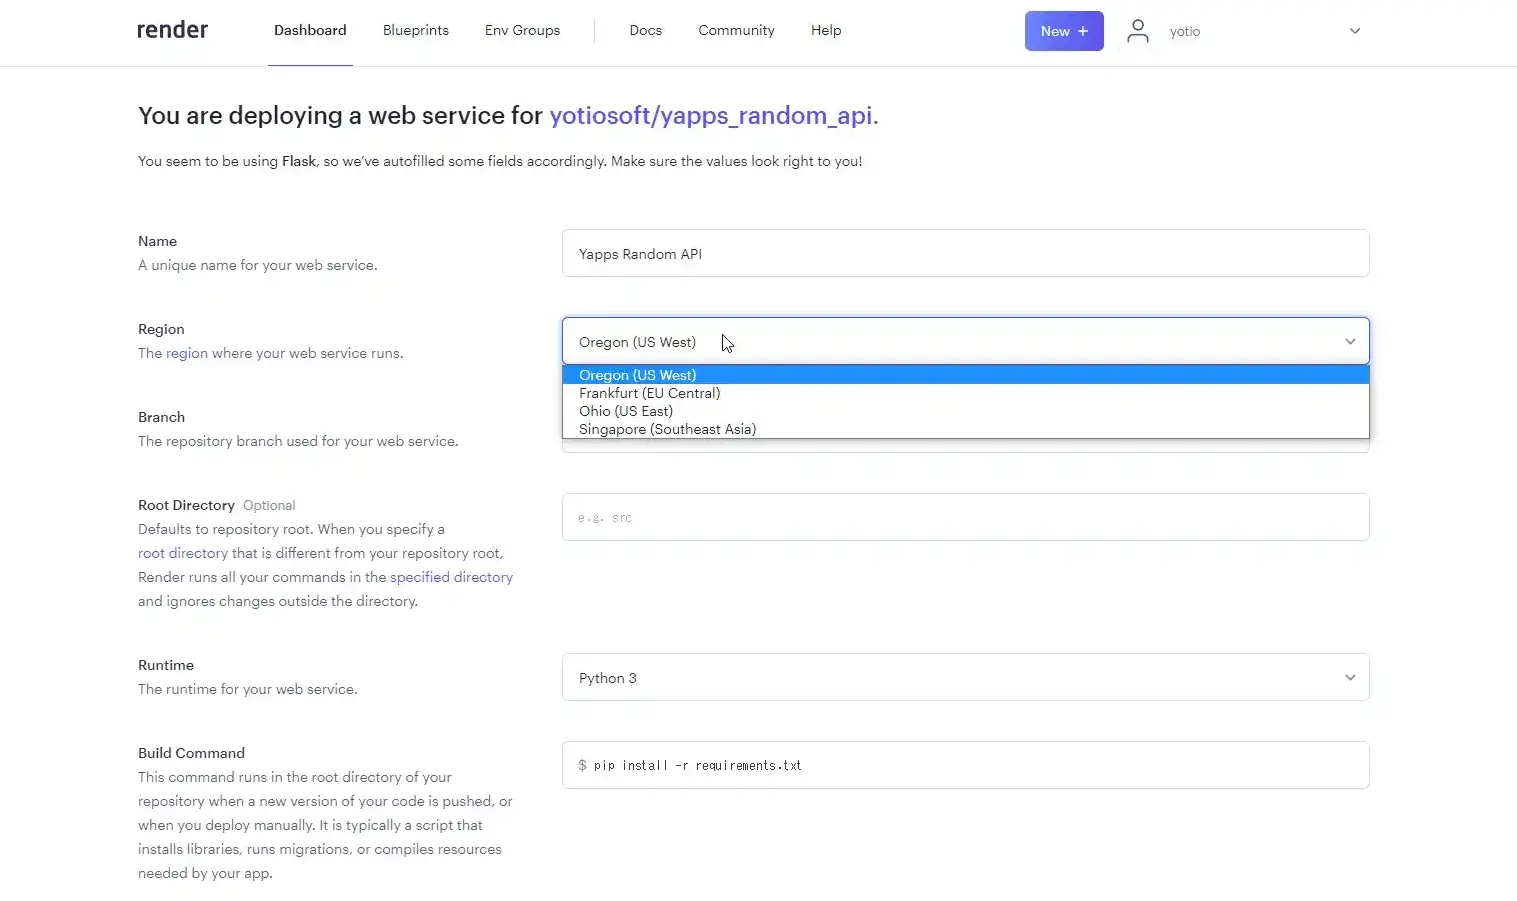Click the render logo

(172, 30)
